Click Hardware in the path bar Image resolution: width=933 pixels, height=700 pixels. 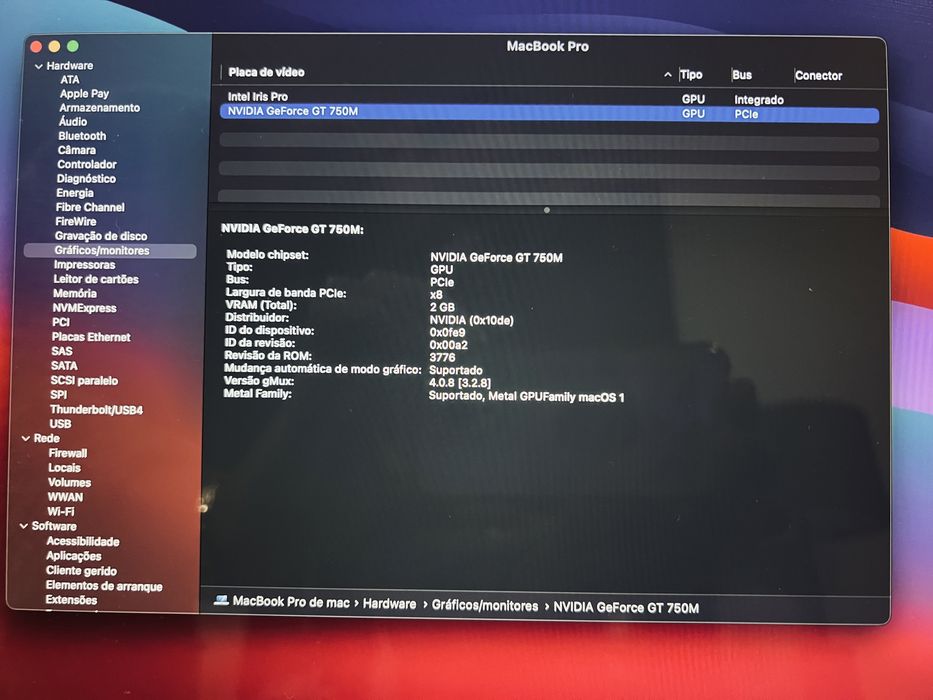point(389,604)
